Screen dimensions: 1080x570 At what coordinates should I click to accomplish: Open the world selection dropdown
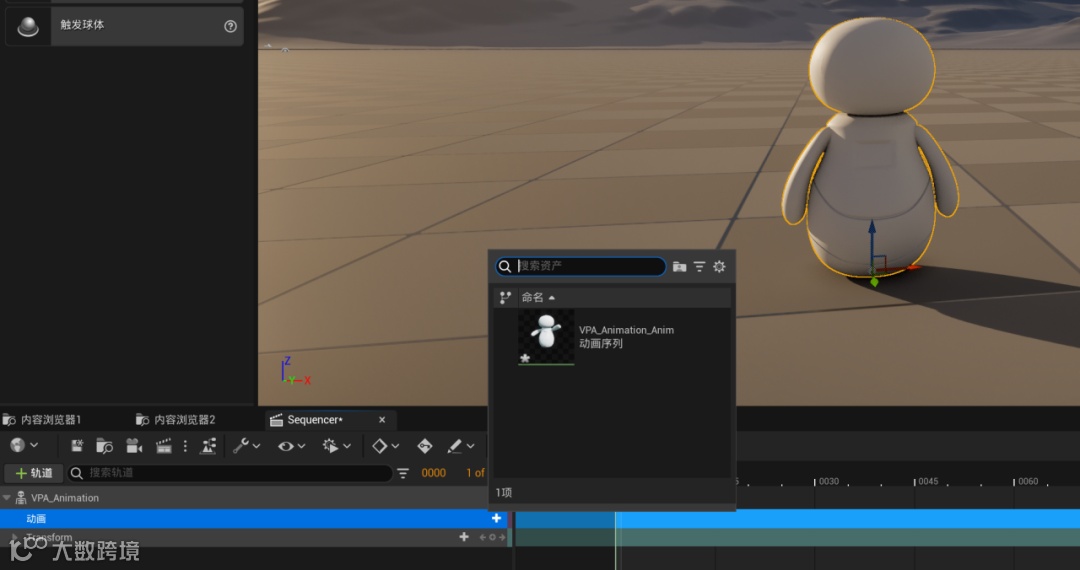(x=24, y=446)
